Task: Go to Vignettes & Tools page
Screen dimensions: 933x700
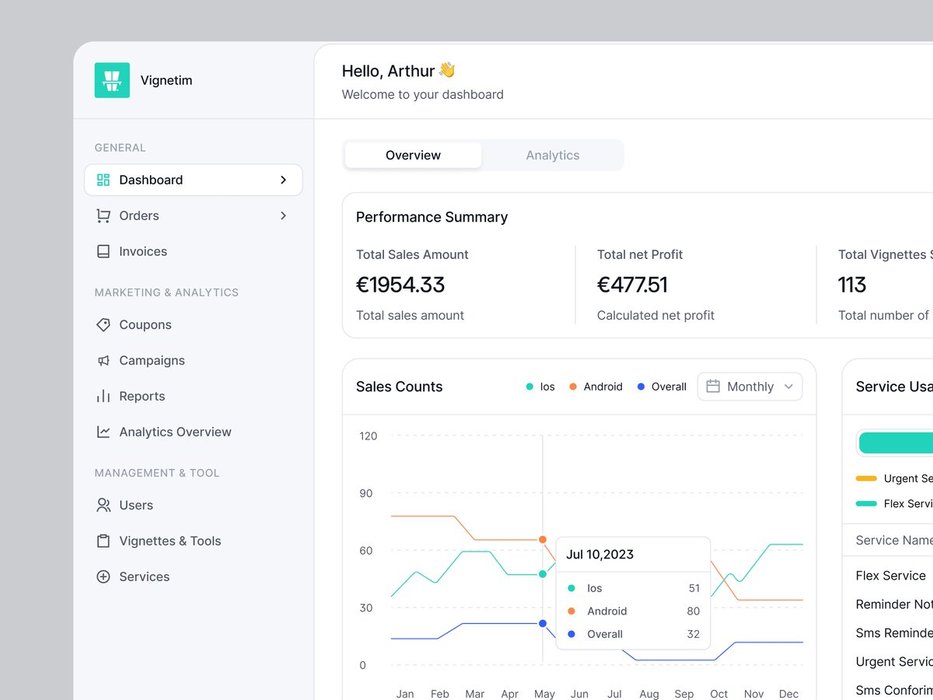Action: 170,541
